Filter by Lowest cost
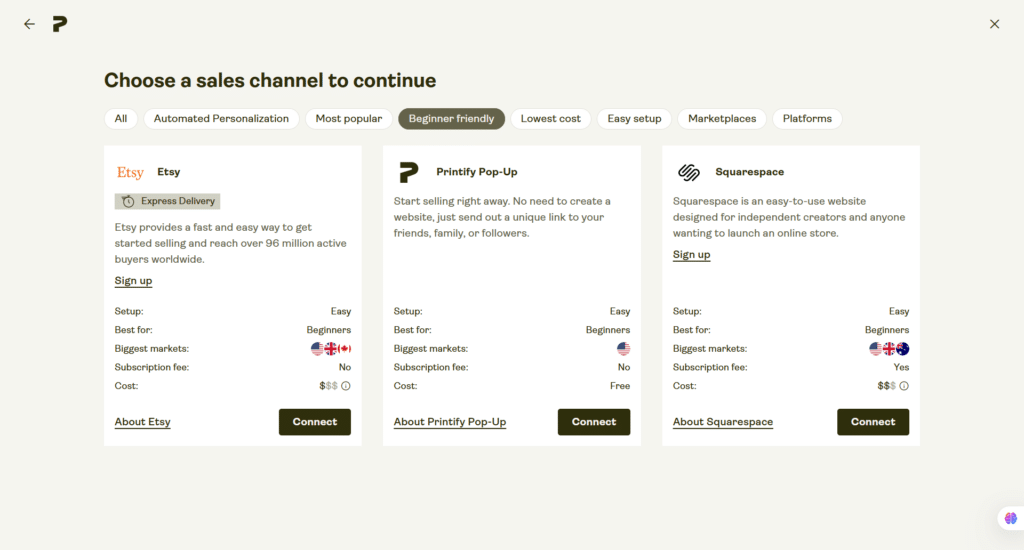Screen dimensions: 1024x550 click(551, 119)
